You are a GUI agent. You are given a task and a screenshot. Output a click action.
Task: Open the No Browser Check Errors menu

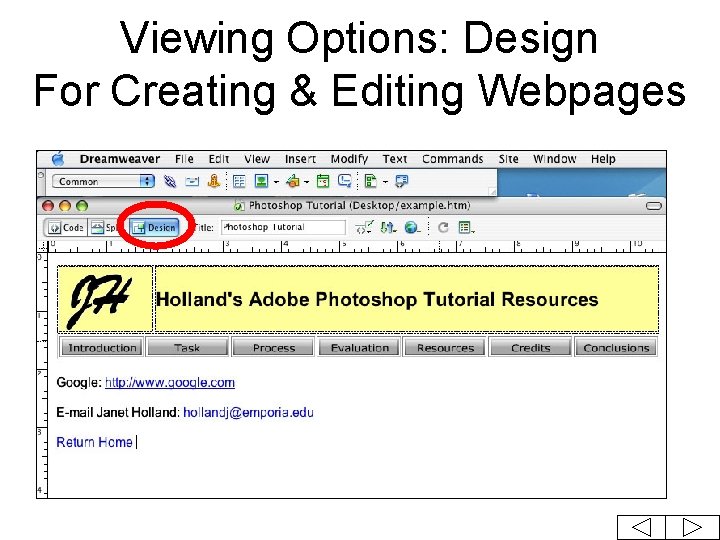364,227
